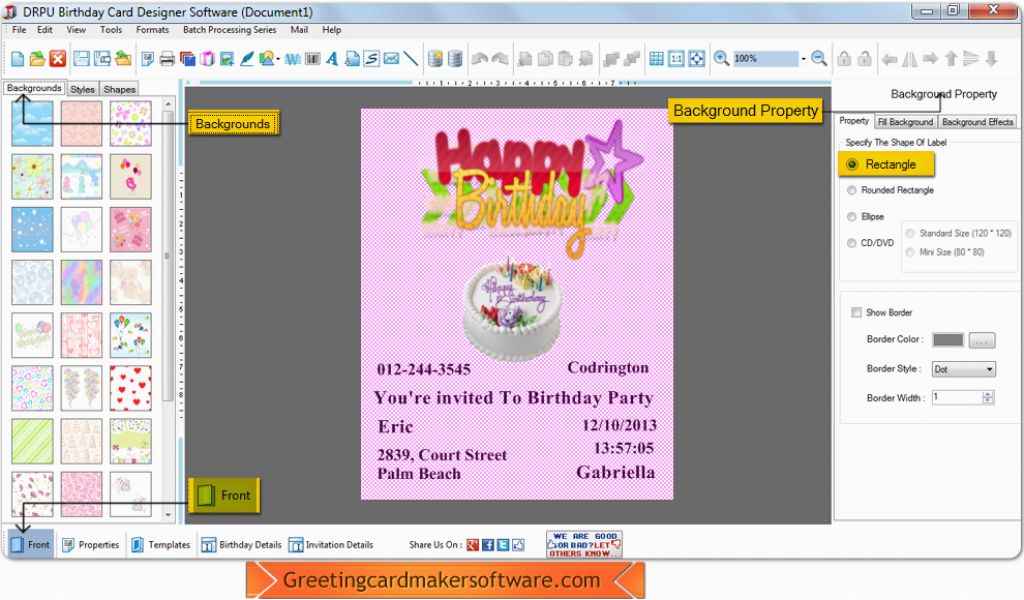Select the pen signature tool icon
Image resolution: width=1024 pixels, height=600 pixels.
pyautogui.click(x=246, y=59)
